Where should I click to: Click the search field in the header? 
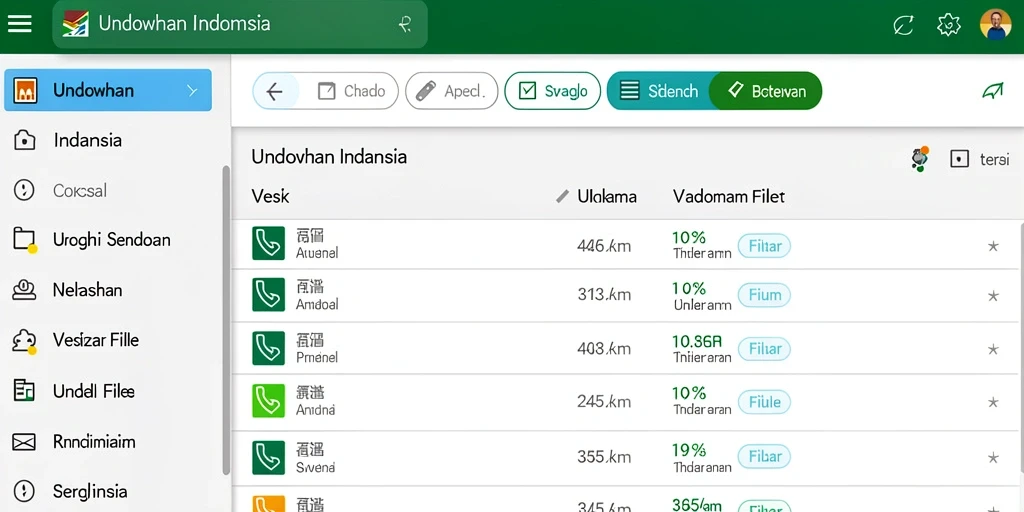pos(240,24)
